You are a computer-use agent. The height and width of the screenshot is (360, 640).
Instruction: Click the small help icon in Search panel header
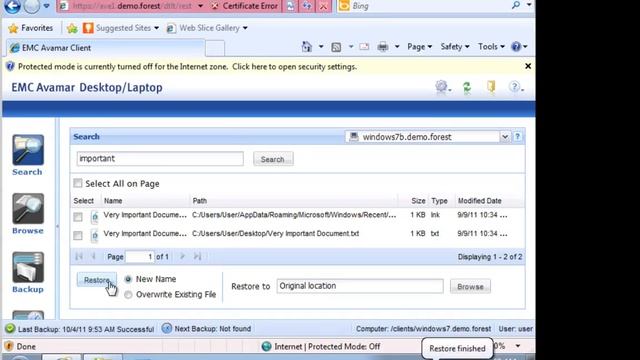tap(517, 137)
